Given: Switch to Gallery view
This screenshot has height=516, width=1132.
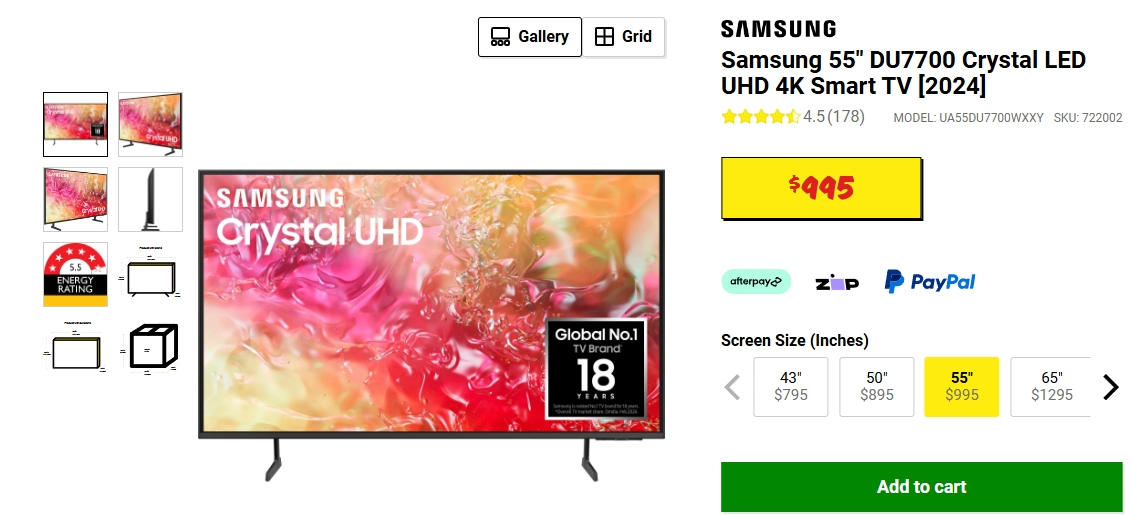Looking at the screenshot, I should click(x=529, y=37).
